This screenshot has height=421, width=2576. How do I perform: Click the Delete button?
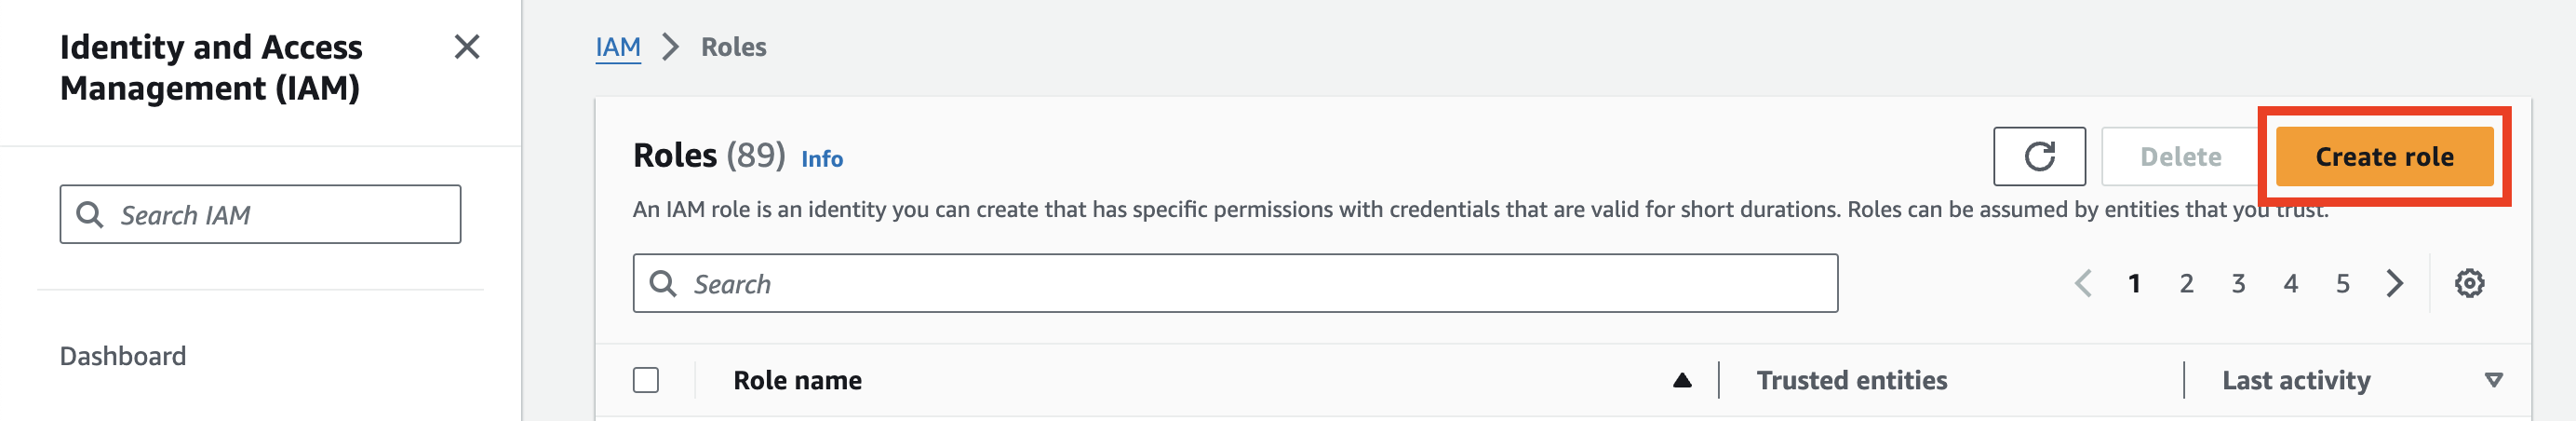pos(2180,157)
